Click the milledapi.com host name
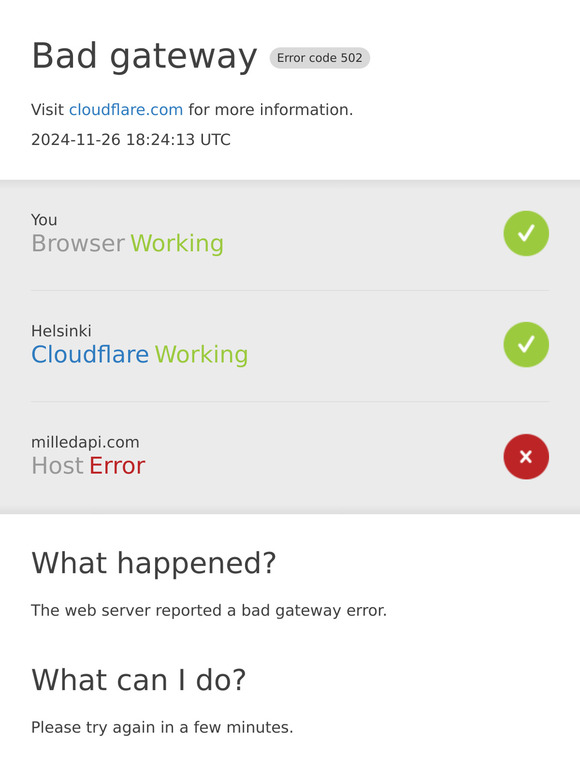The height and width of the screenshot is (774, 580). pos(85,442)
